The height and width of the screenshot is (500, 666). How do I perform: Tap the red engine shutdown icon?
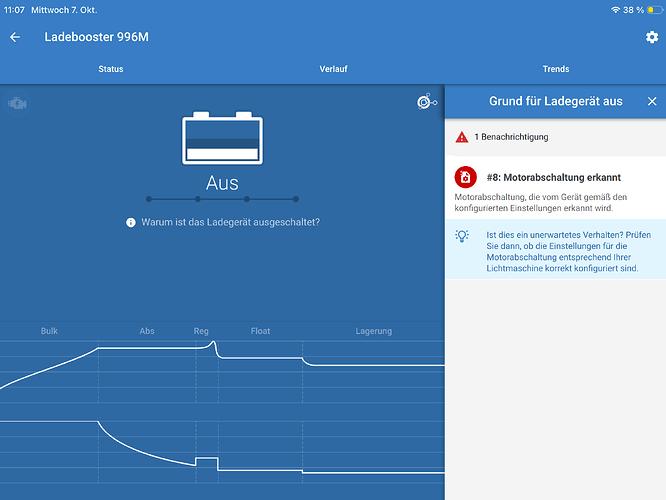click(466, 177)
